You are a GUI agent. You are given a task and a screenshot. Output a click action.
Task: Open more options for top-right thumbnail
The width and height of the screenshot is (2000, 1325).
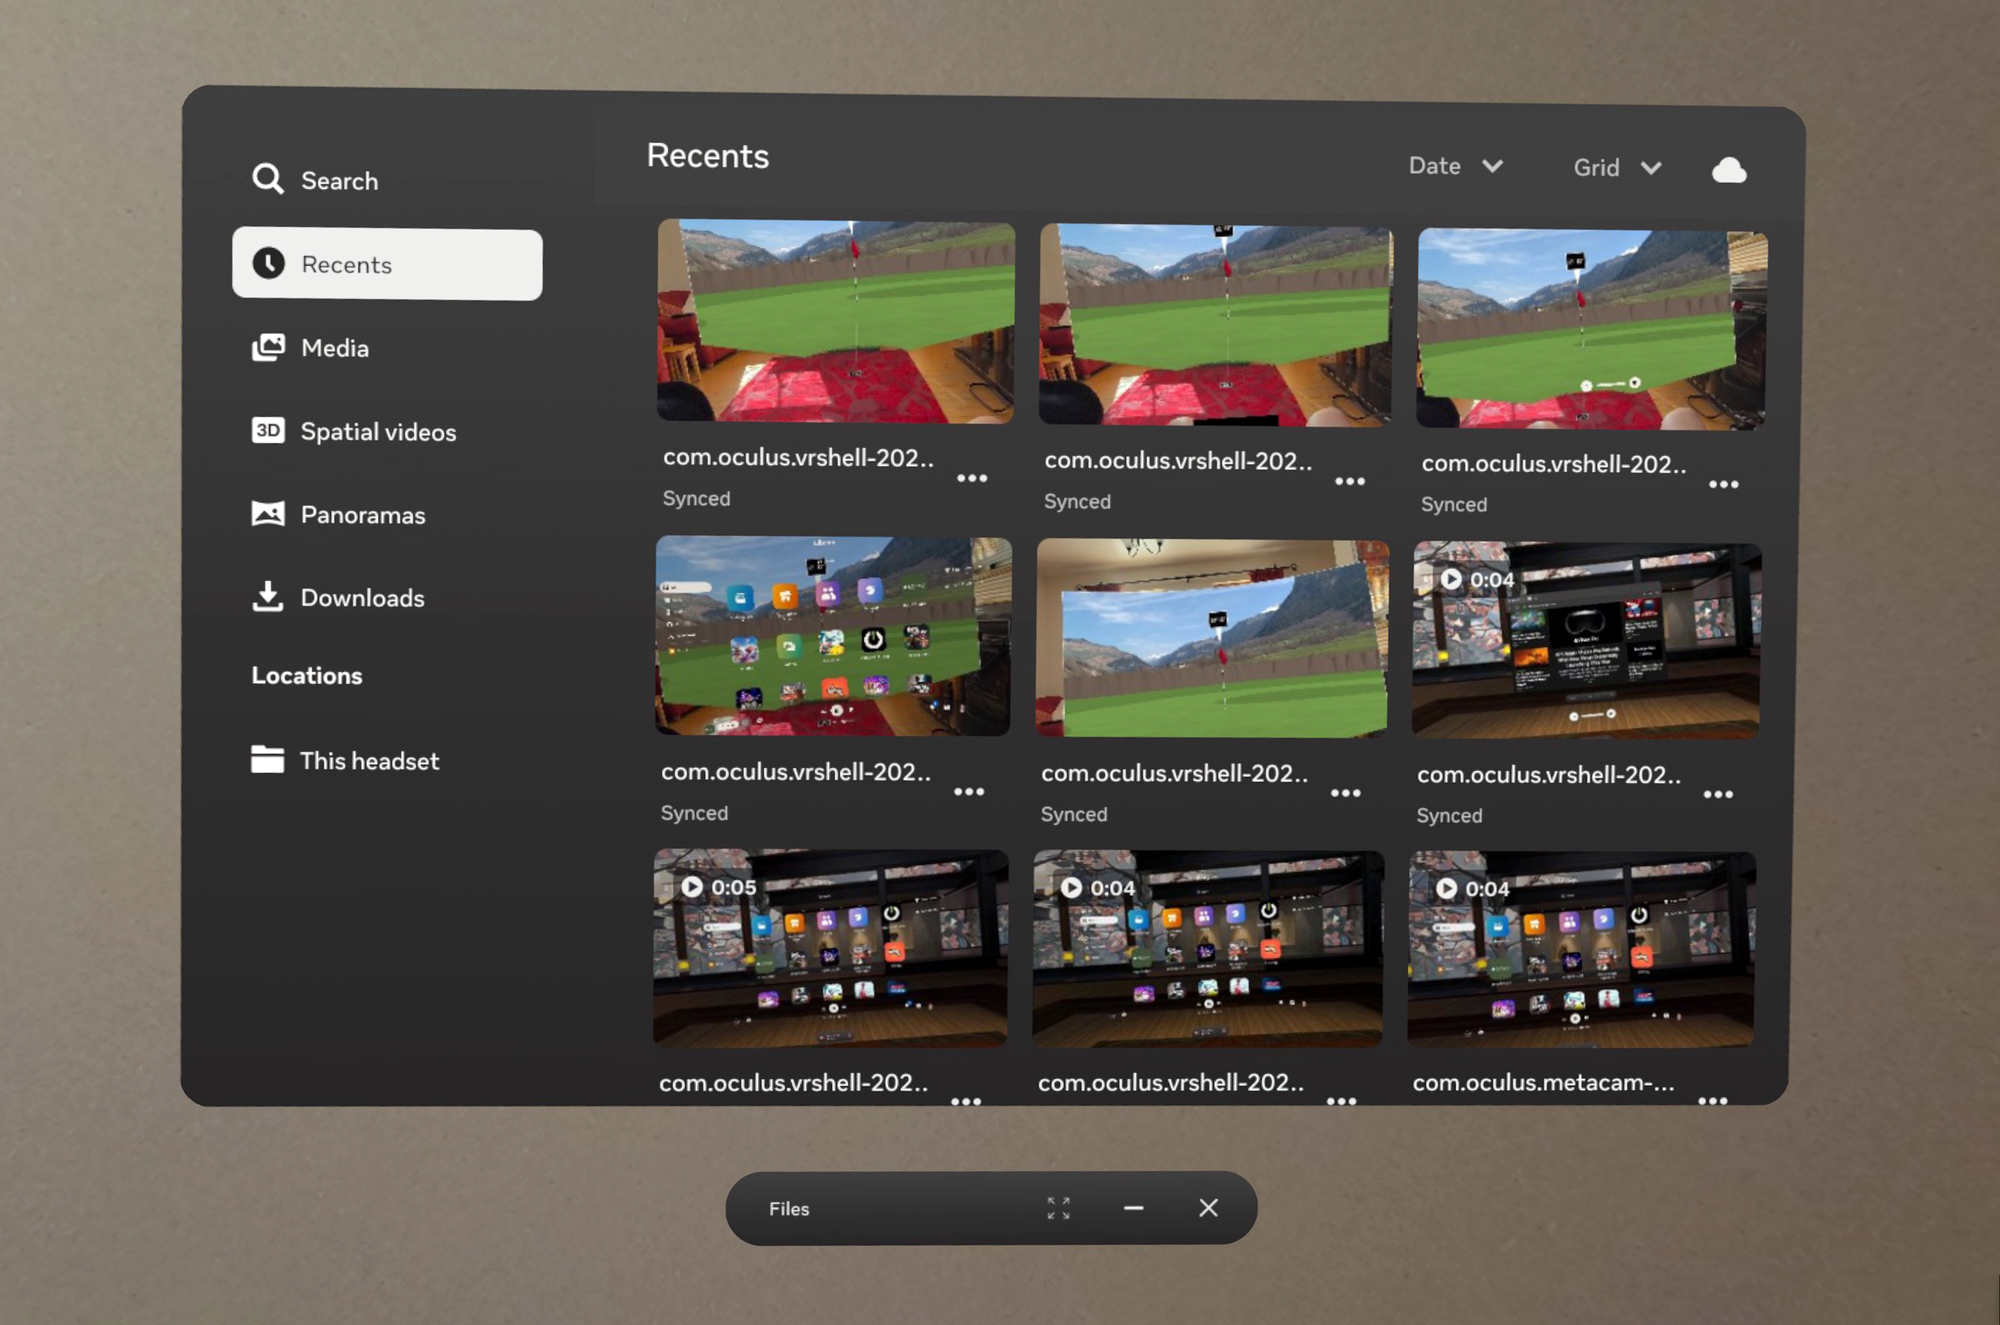(1723, 485)
